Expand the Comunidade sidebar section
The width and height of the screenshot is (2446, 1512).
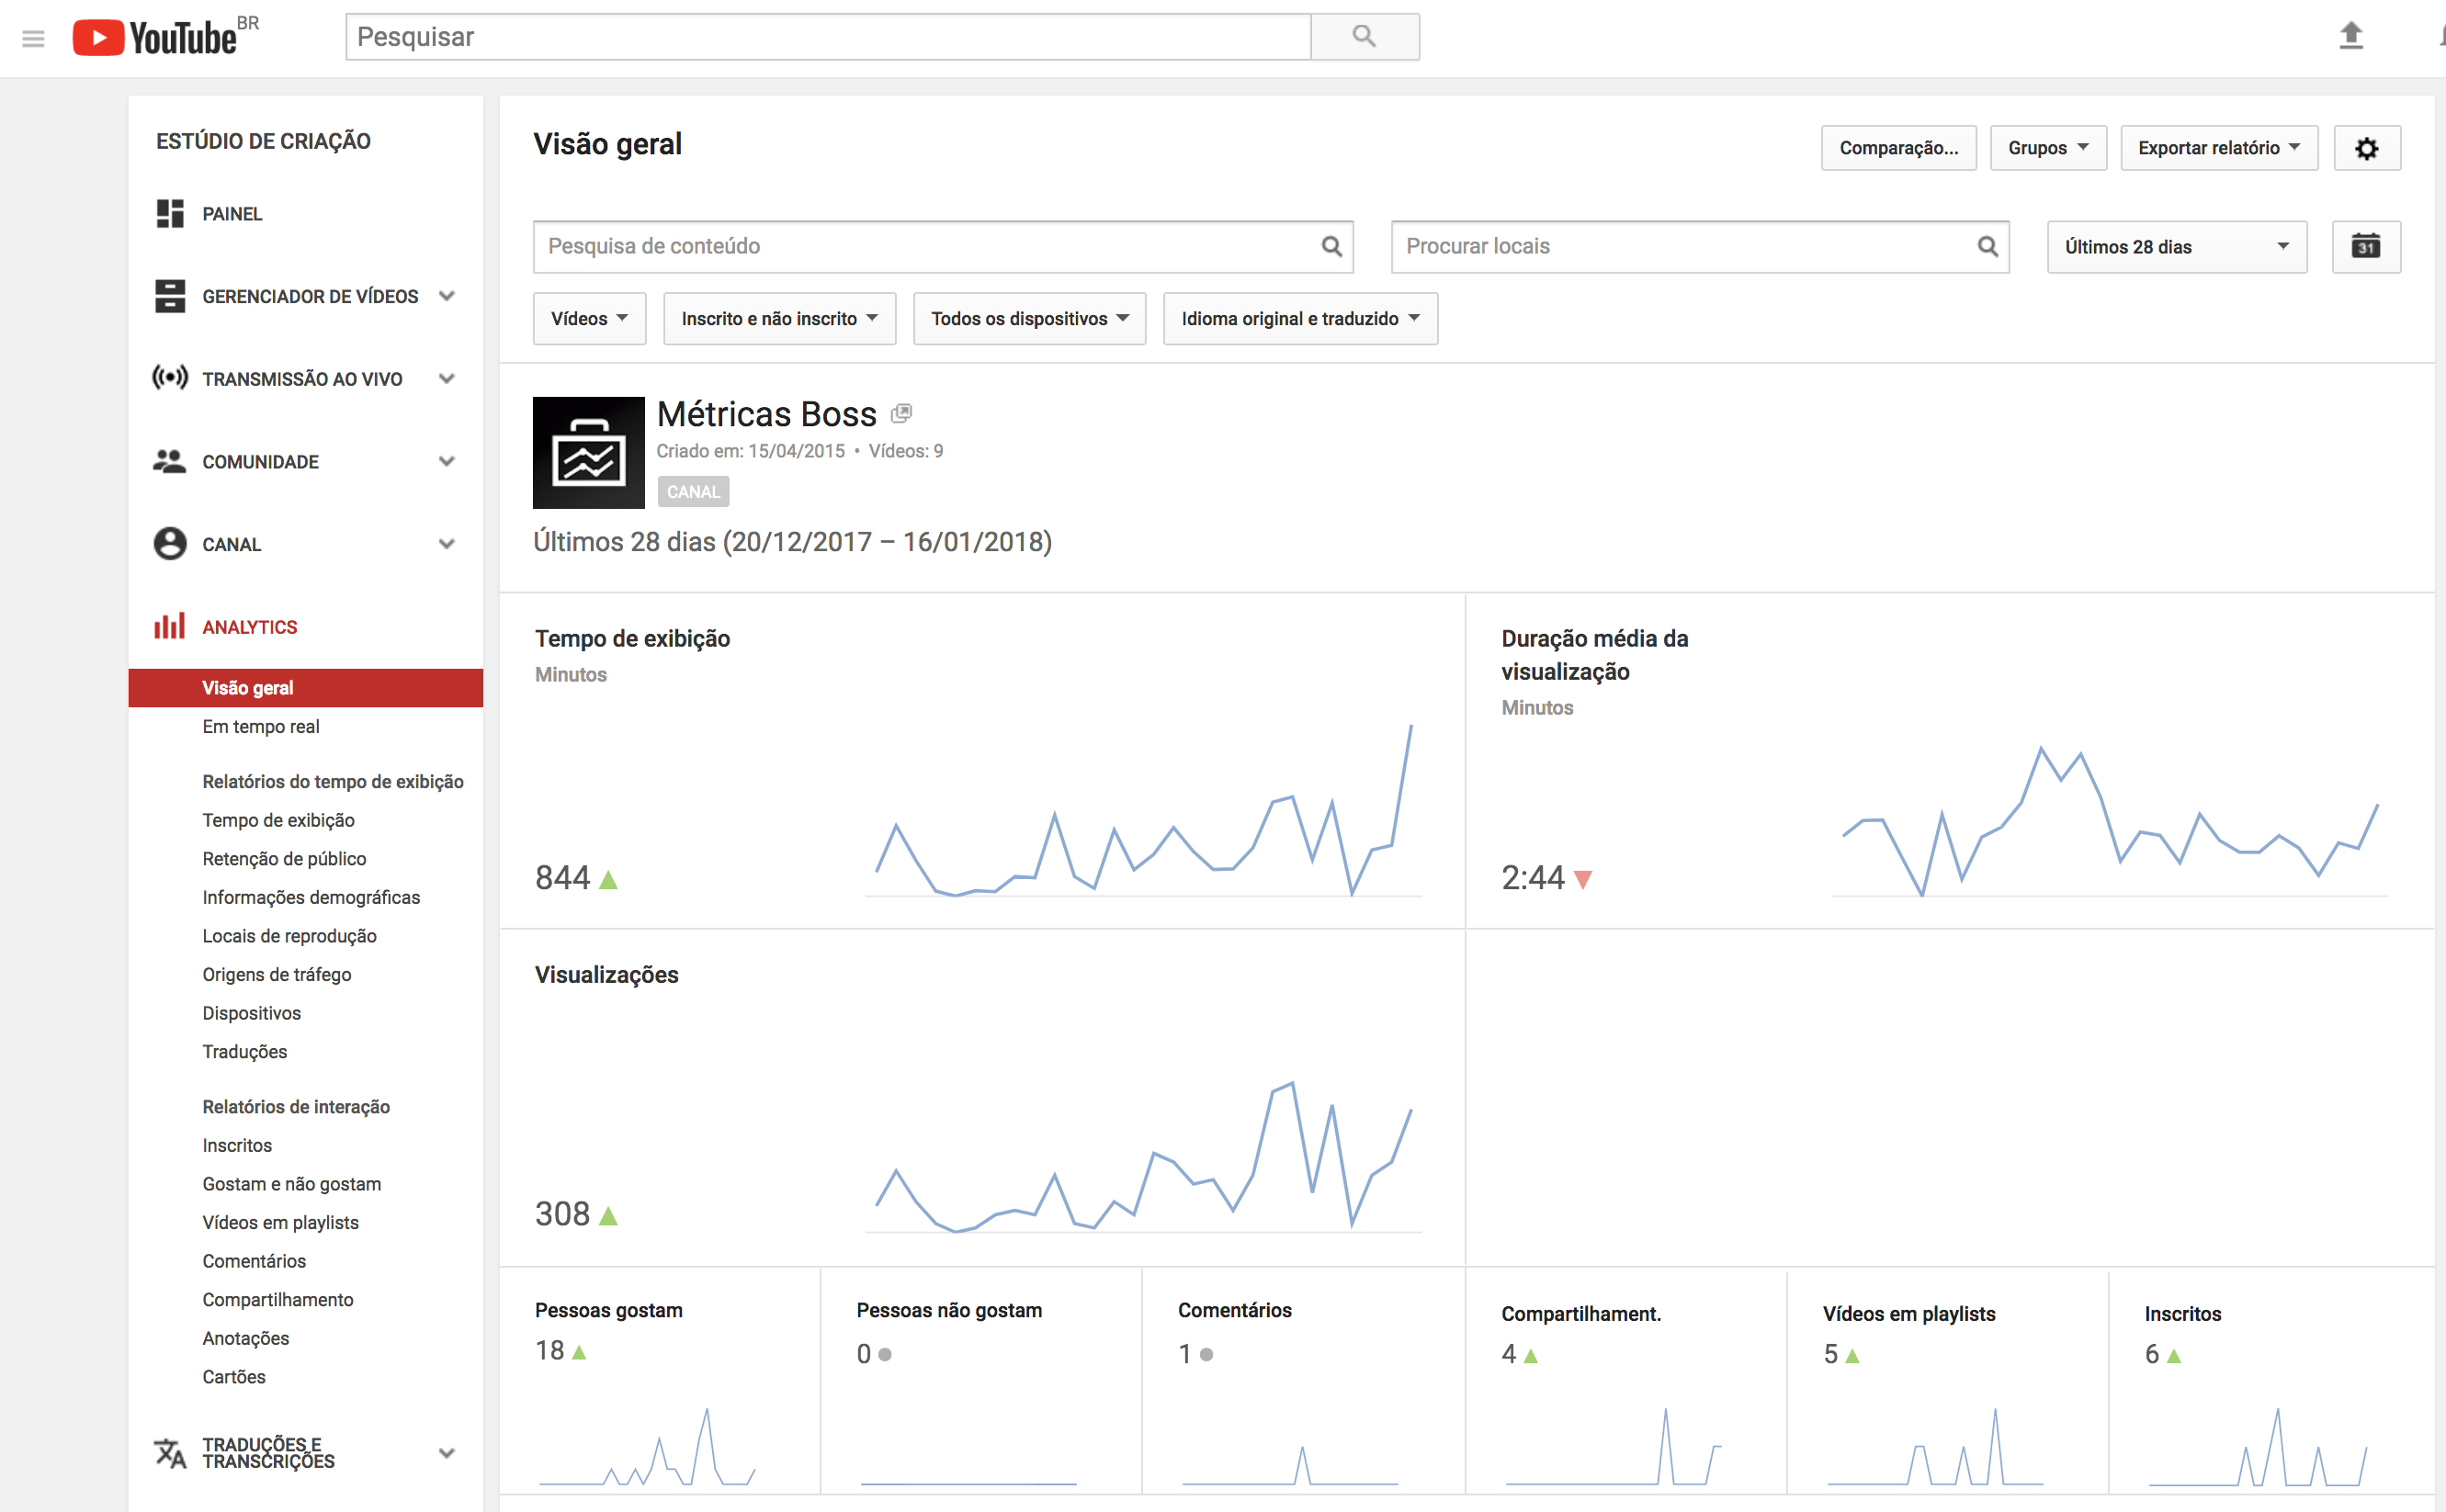(447, 461)
